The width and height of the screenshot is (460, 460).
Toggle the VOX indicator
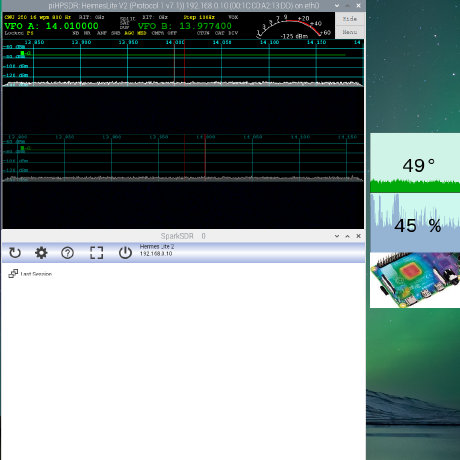click(x=233, y=17)
